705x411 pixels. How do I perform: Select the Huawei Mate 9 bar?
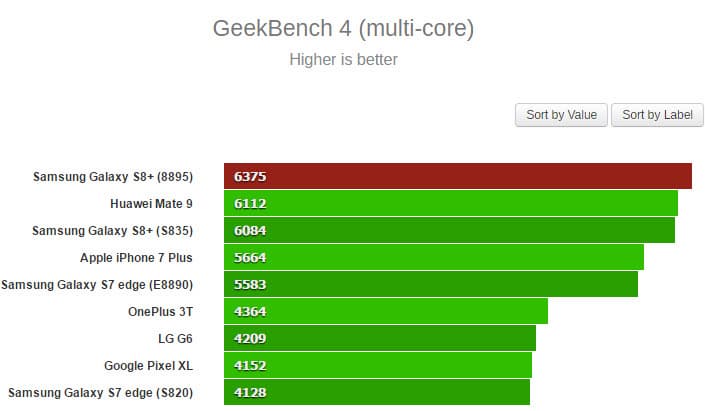tap(451, 204)
